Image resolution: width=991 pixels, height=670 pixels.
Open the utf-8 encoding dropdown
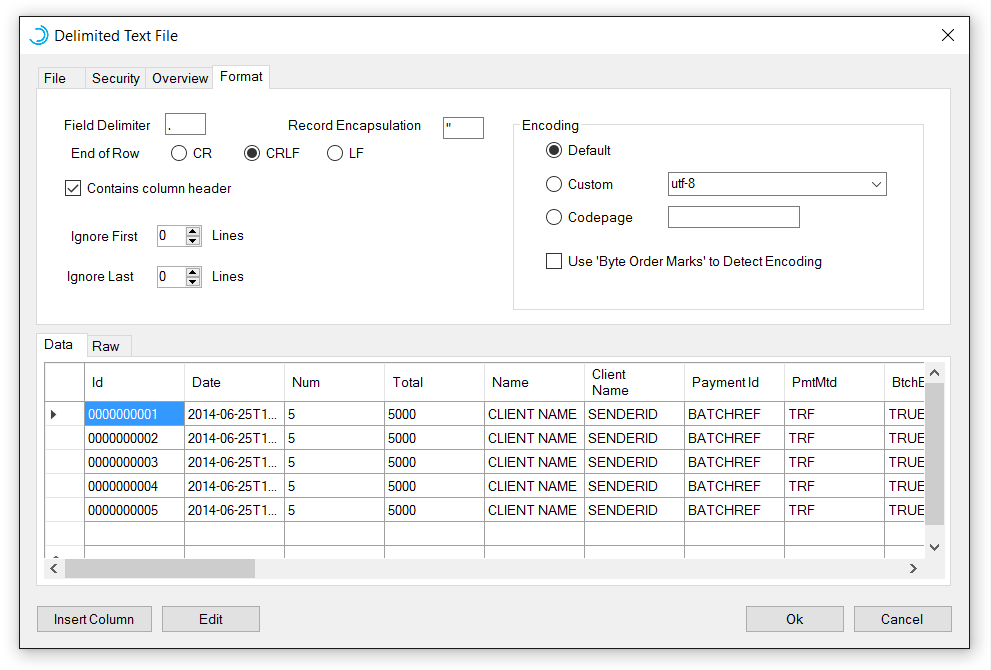point(876,184)
